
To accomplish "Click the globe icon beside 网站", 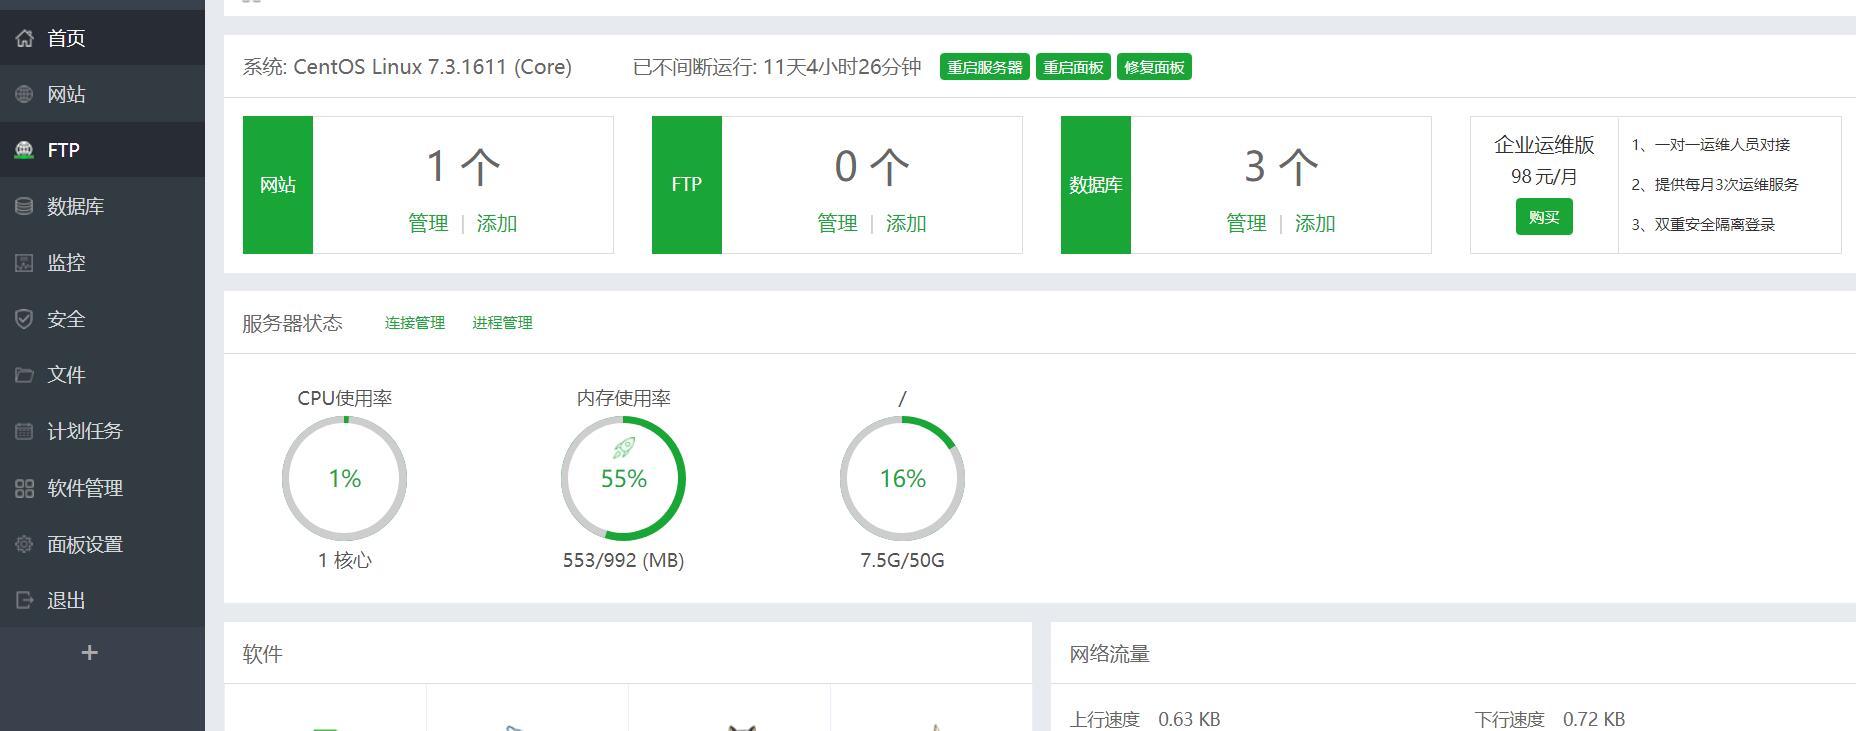I will (x=25, y=94).
